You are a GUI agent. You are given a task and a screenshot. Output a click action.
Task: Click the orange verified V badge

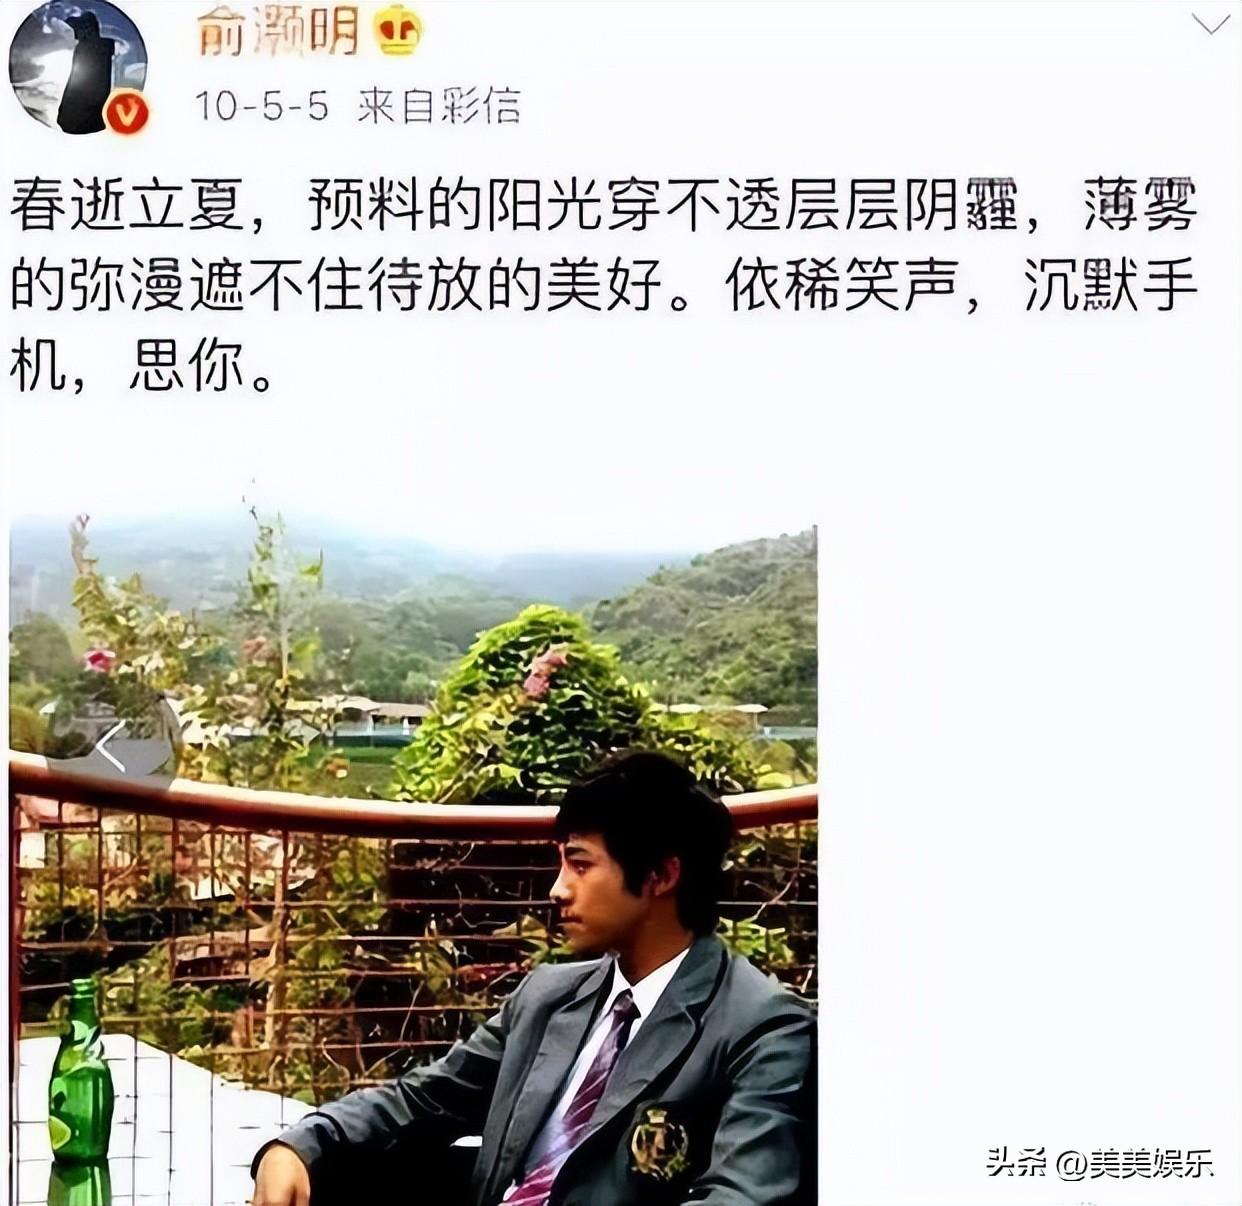(128, 115)
